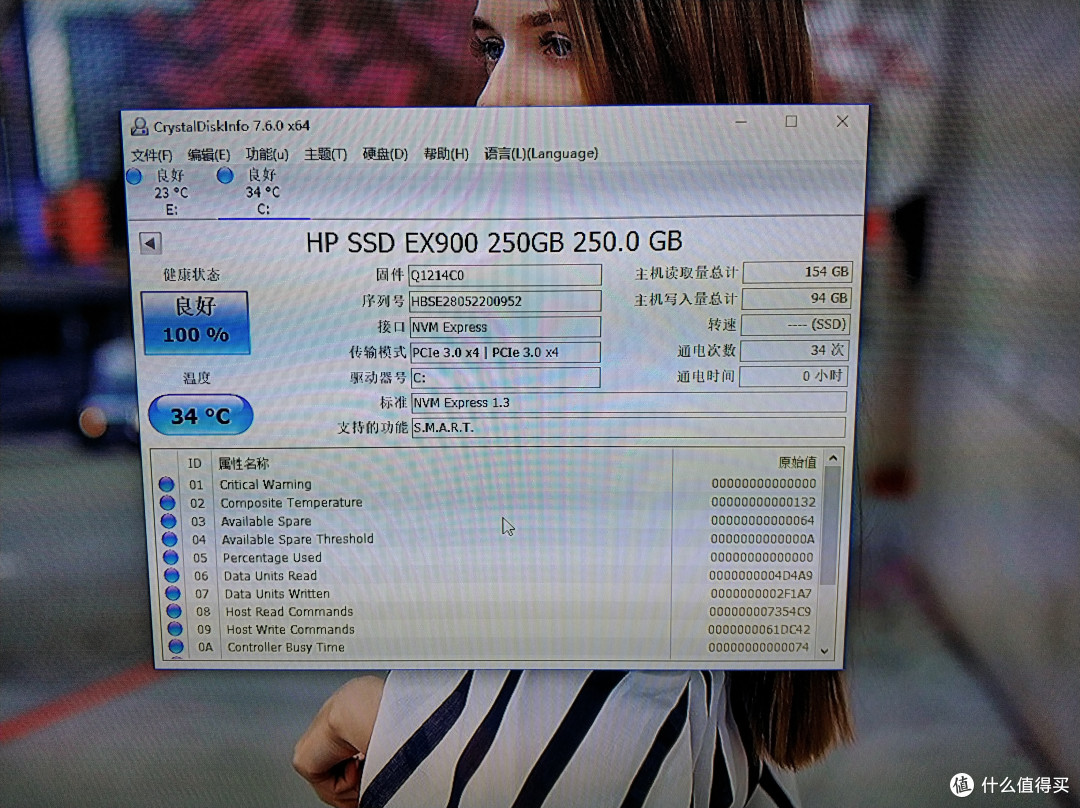The width and height of the screenshot is (1080, 808).
Task: Select the C: drive 34 °C tab
Action: click(262, 191)
